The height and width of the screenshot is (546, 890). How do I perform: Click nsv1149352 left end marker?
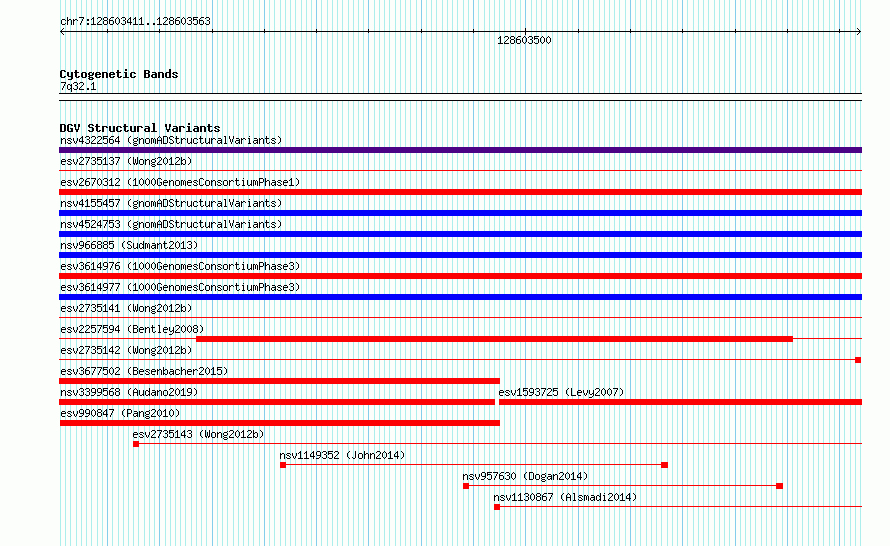coord(283,465)
